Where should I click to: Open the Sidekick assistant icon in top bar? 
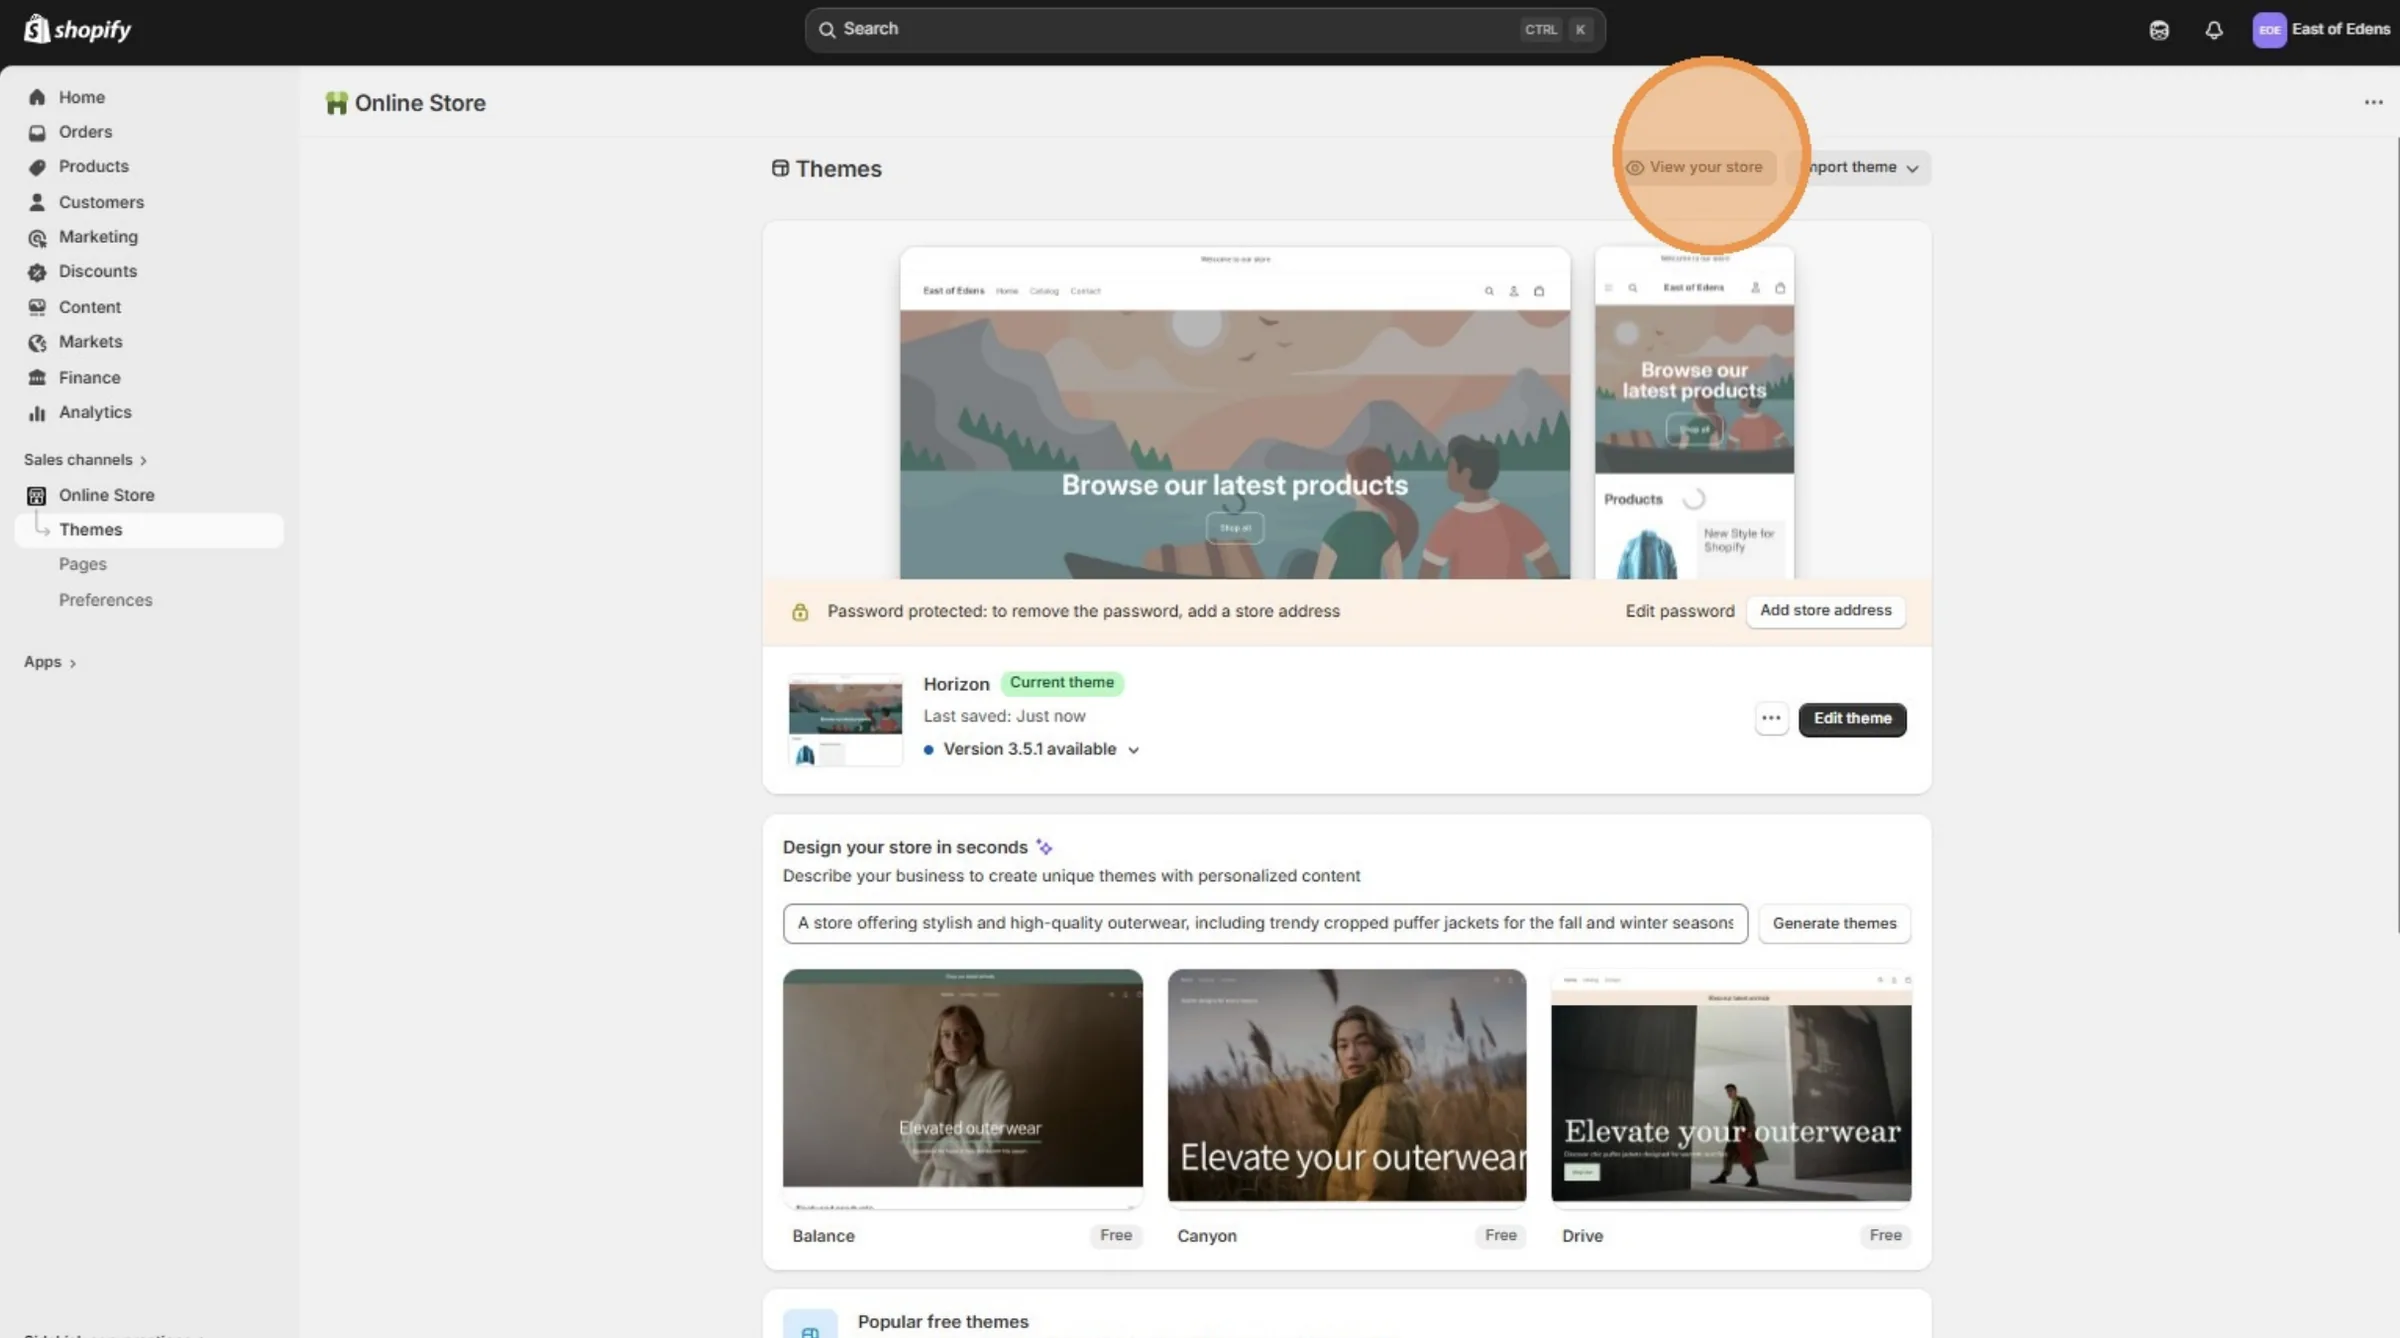(2159, 30)
